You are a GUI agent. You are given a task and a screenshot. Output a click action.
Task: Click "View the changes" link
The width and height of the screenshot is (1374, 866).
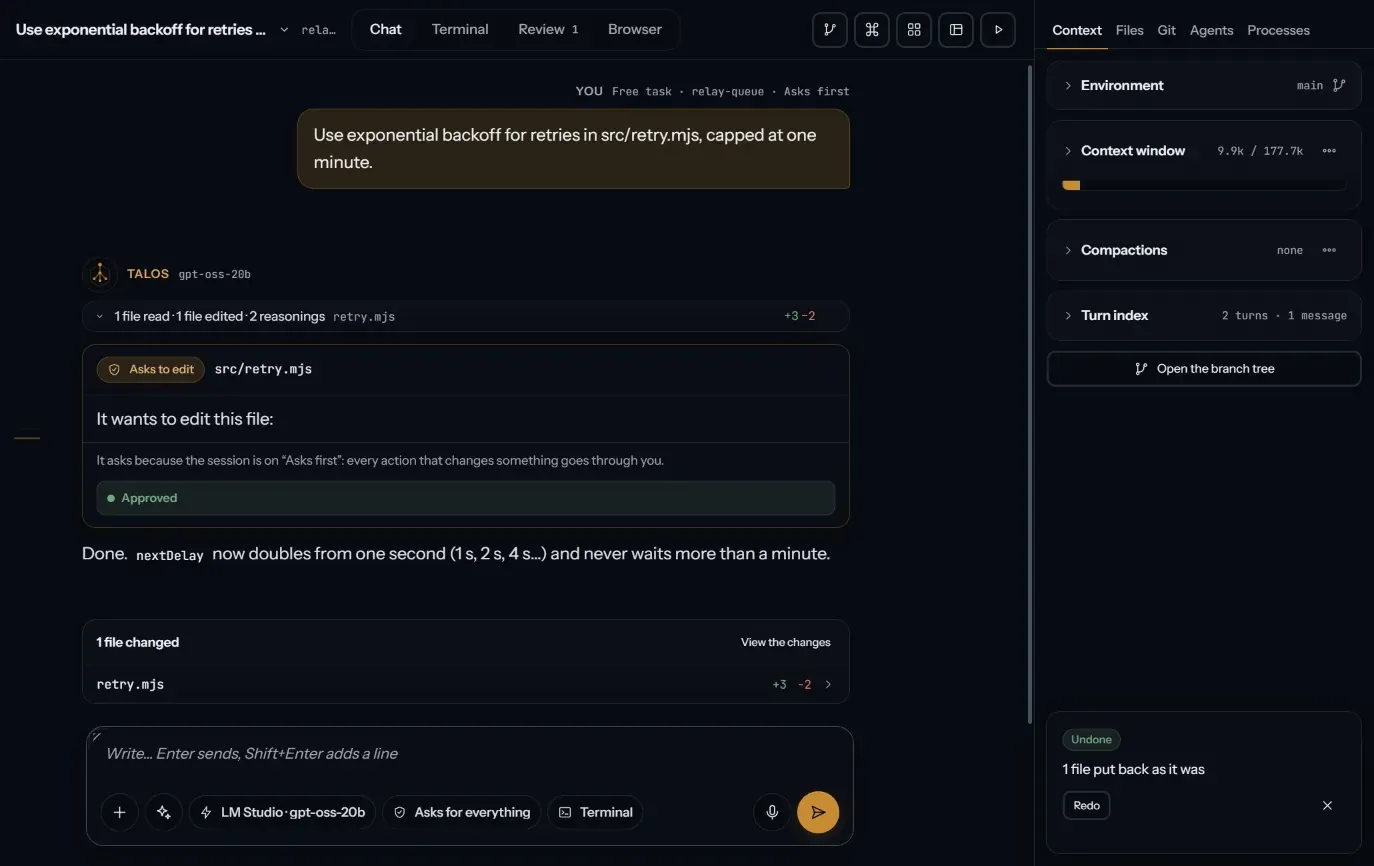(x=786, y=643)
